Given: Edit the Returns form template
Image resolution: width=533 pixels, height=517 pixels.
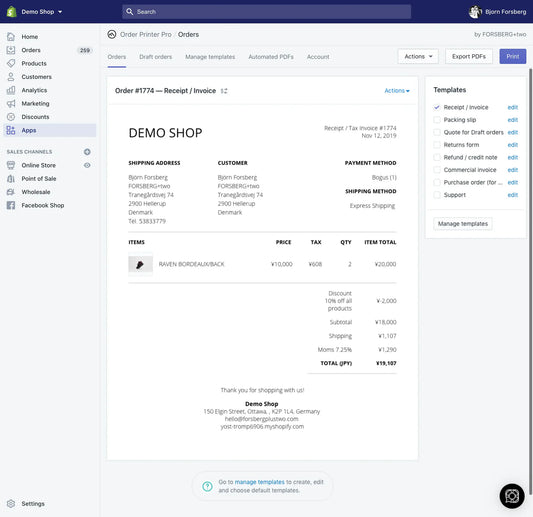Looking at the screenshot, I should click(x=513, y=145).
